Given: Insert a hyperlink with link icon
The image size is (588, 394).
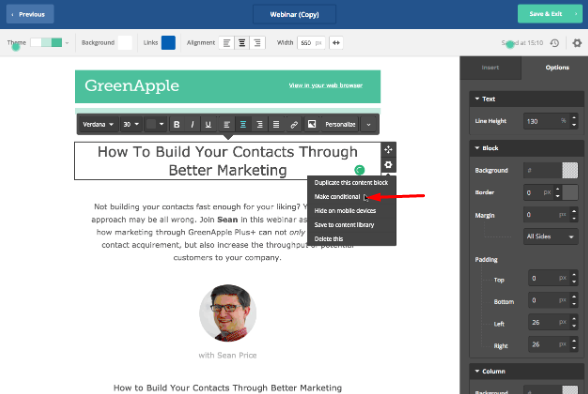Looking at the screenshot, I should 294,124.
